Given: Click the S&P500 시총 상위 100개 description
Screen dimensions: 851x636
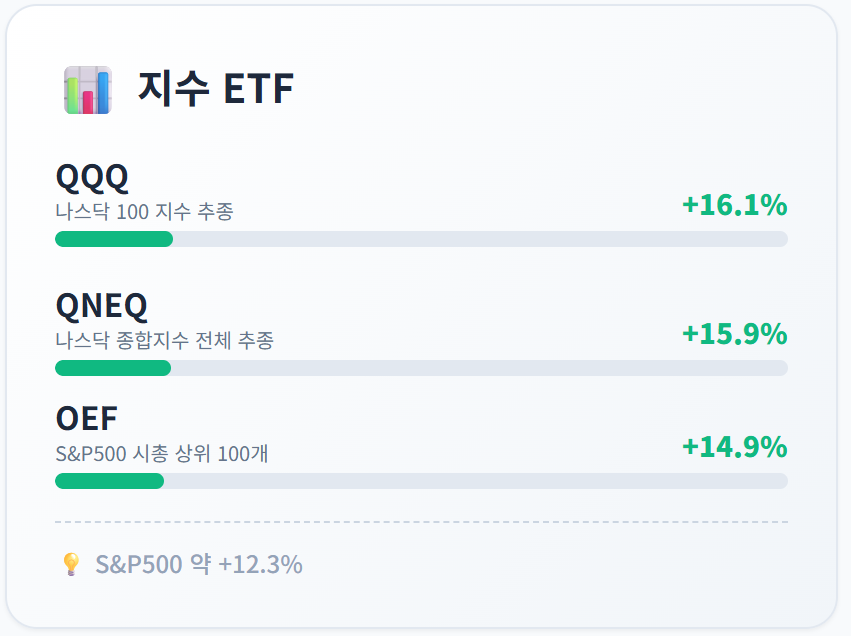Looking at the screenshot, I should [162, 454].
